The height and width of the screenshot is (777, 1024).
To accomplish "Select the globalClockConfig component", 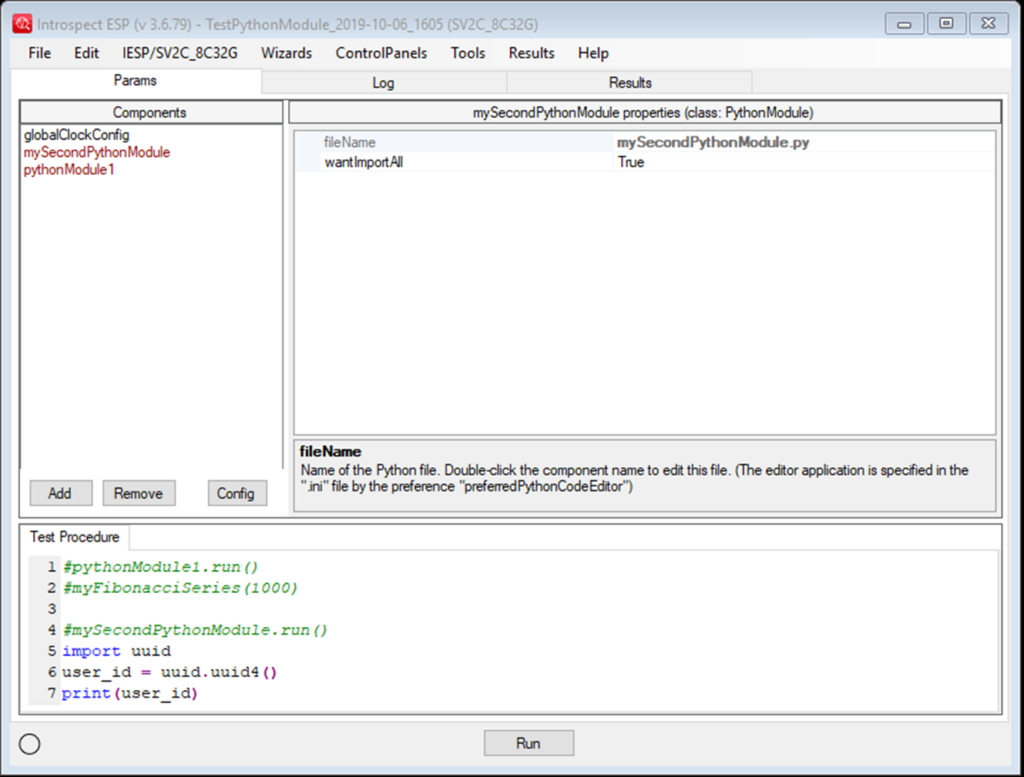I will pos(76,134).
